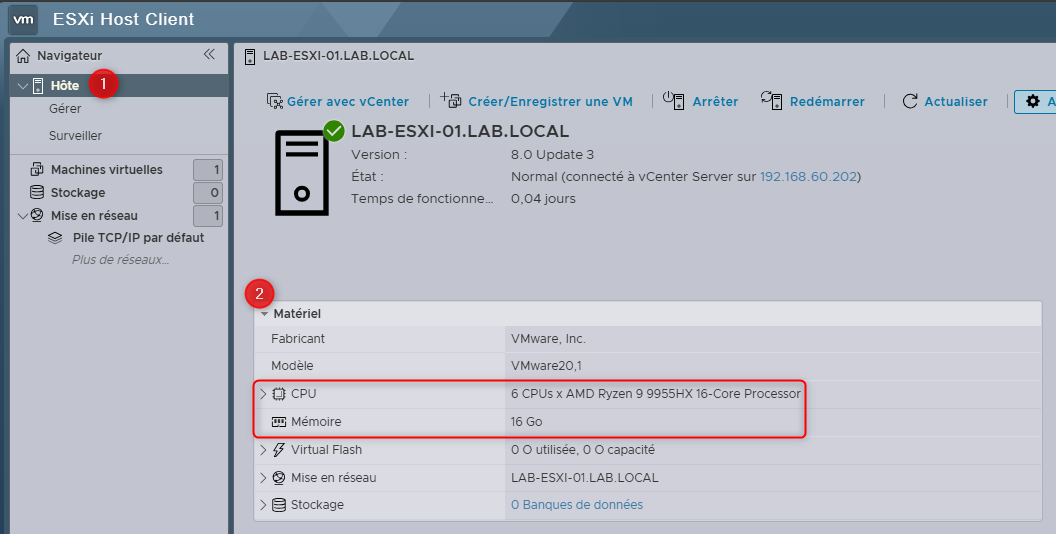Click the Mise en réseau count badge
Screen dimensions: 1056x534
tap(208, 216)
